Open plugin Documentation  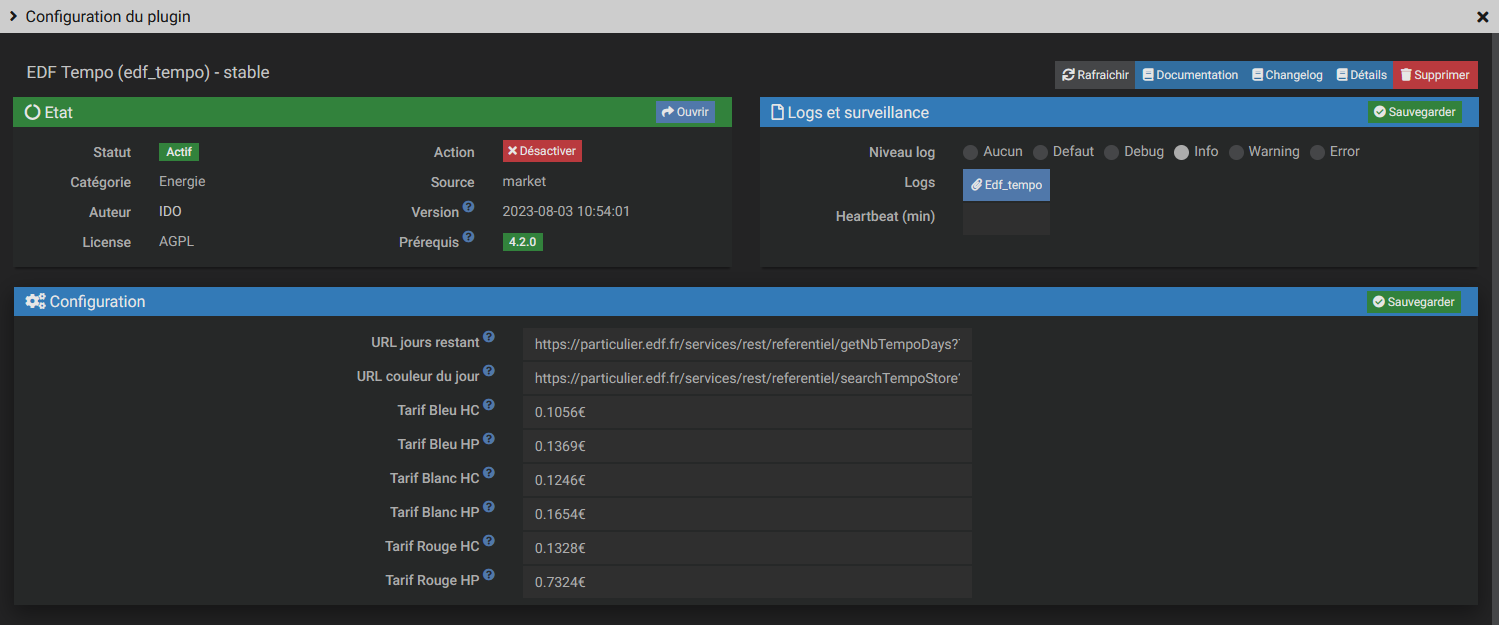[x=1190, y=75]
